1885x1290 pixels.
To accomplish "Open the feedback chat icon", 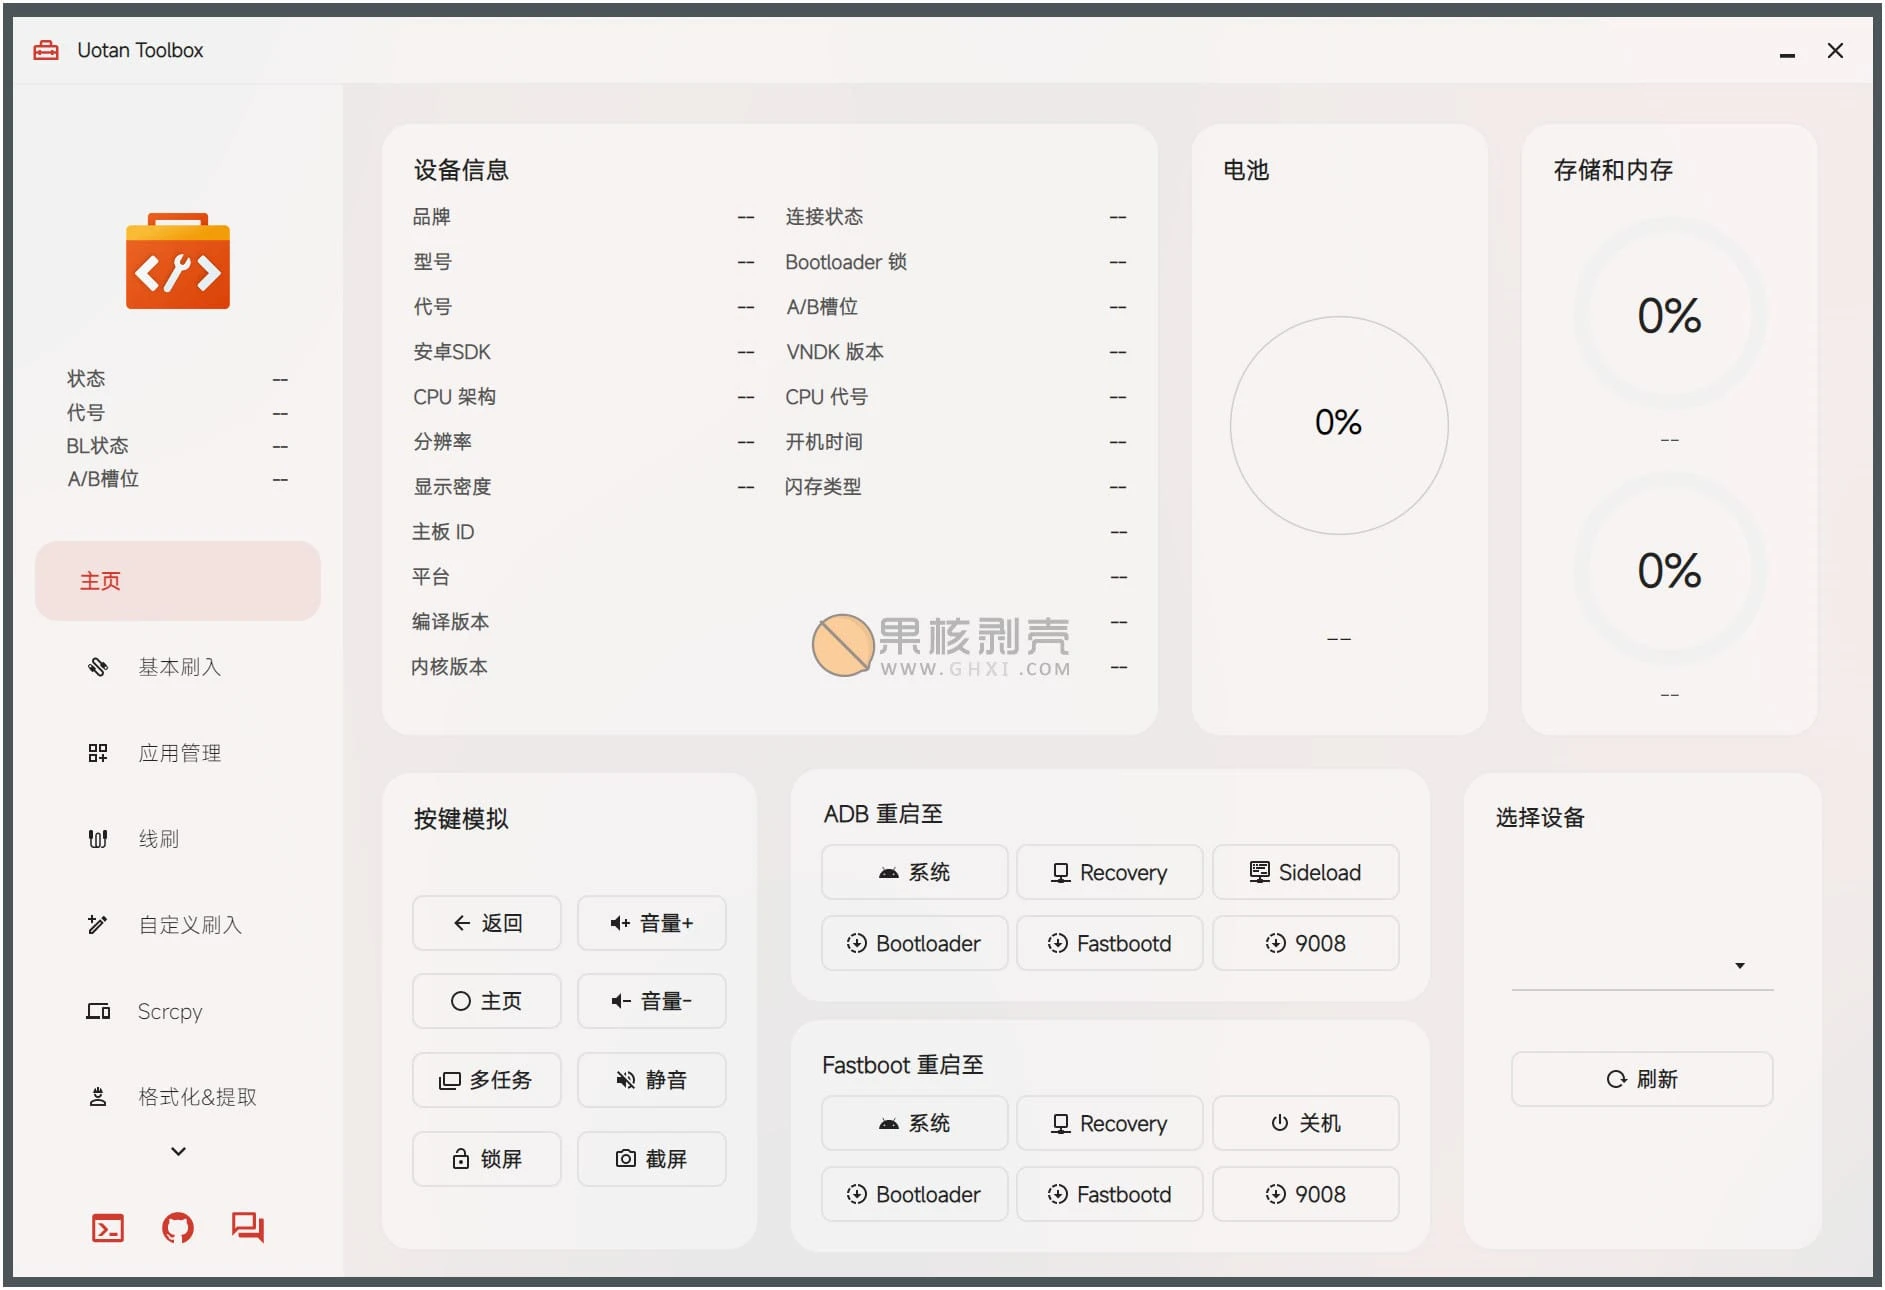I will (248, 1227).
